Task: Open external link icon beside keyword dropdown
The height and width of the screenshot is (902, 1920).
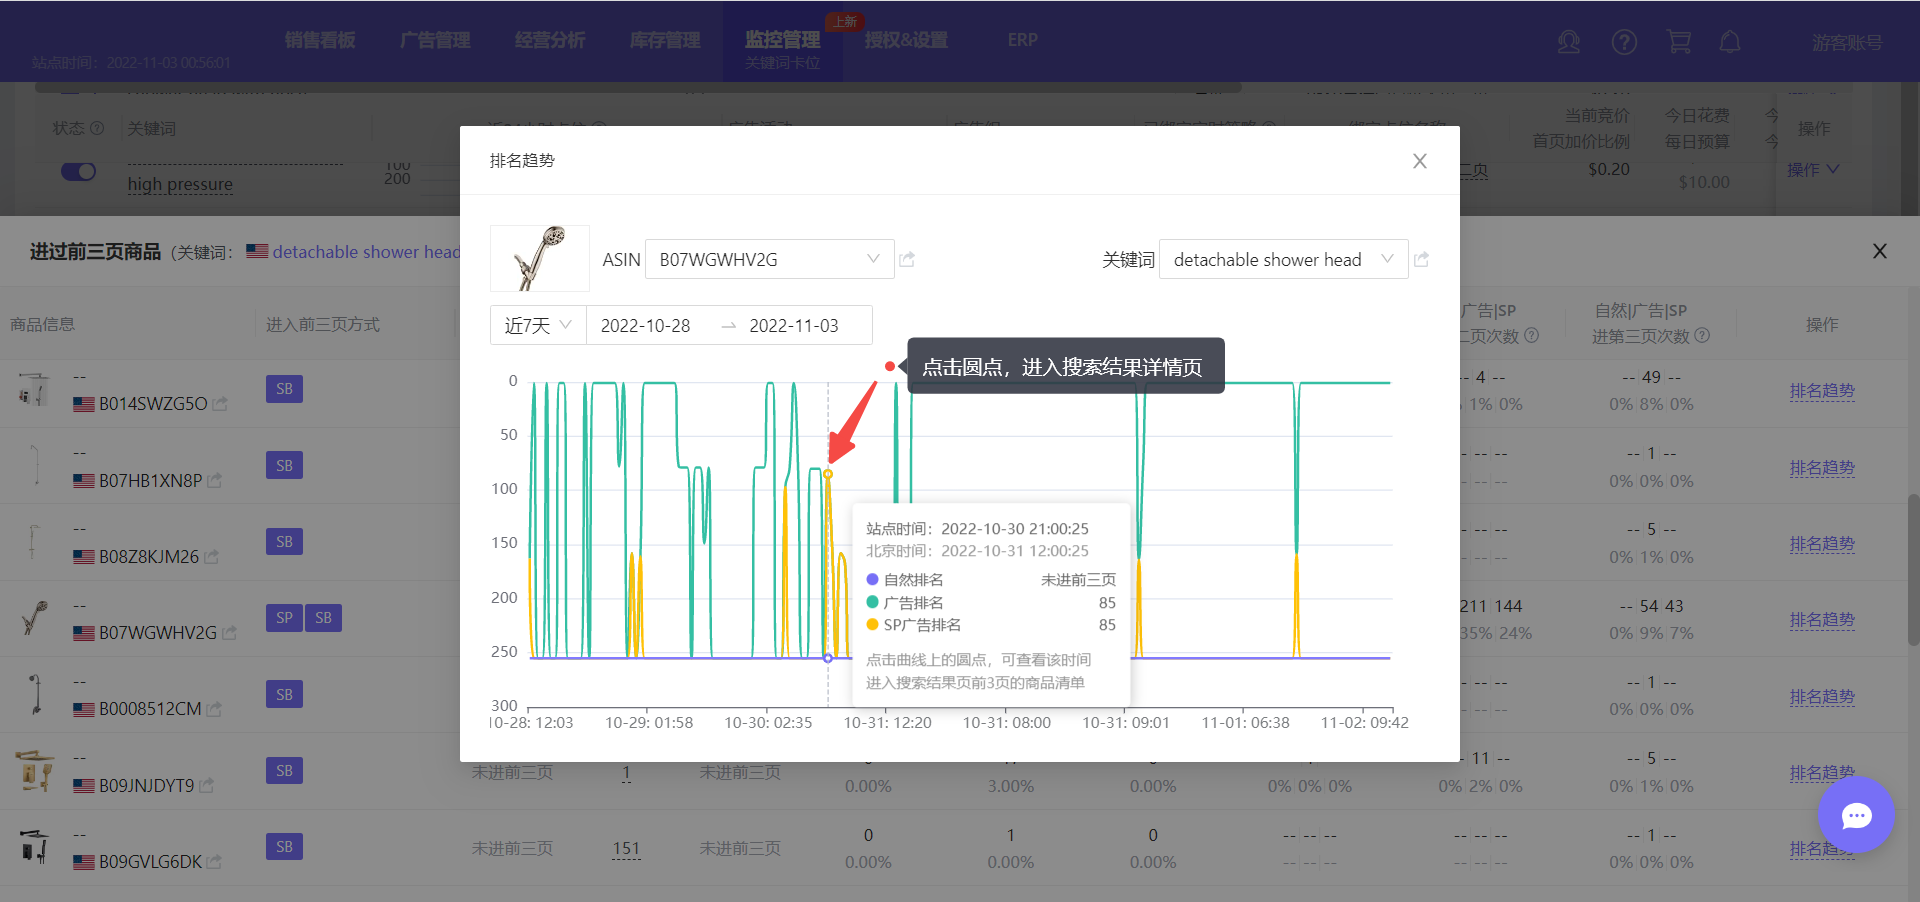Action: 1421,259
